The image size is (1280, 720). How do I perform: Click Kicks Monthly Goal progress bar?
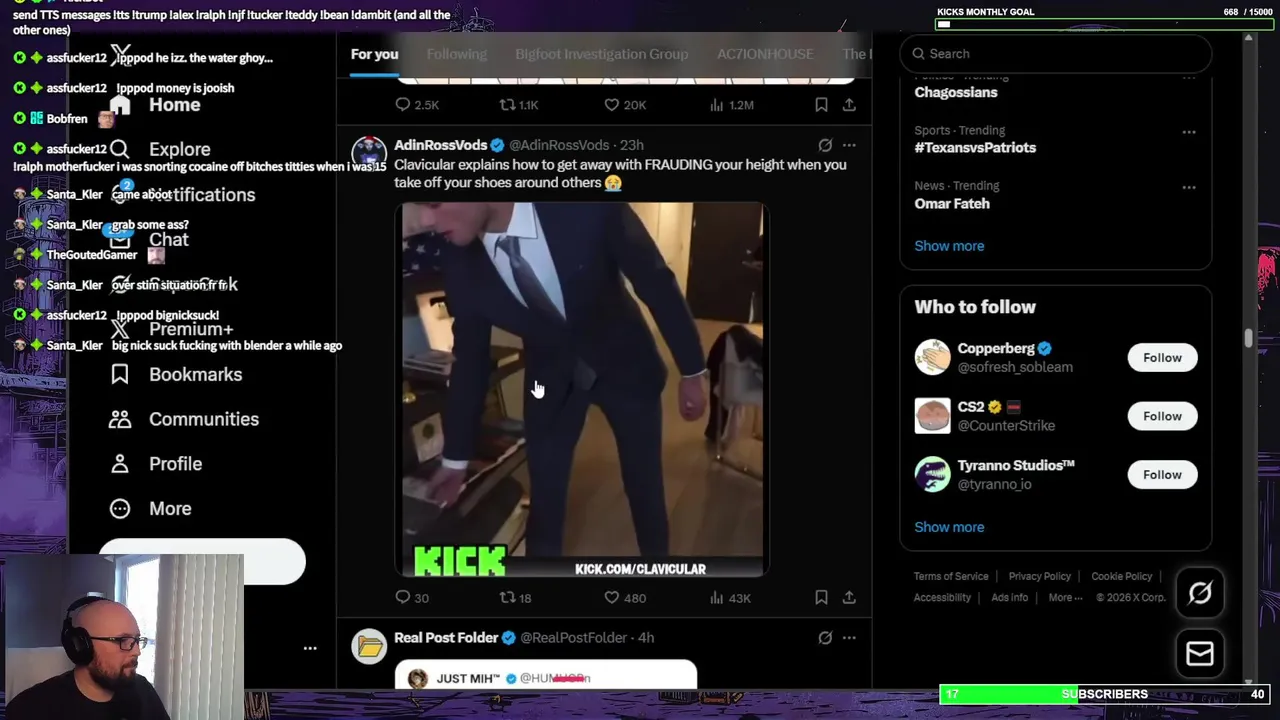coord(1104,24)
